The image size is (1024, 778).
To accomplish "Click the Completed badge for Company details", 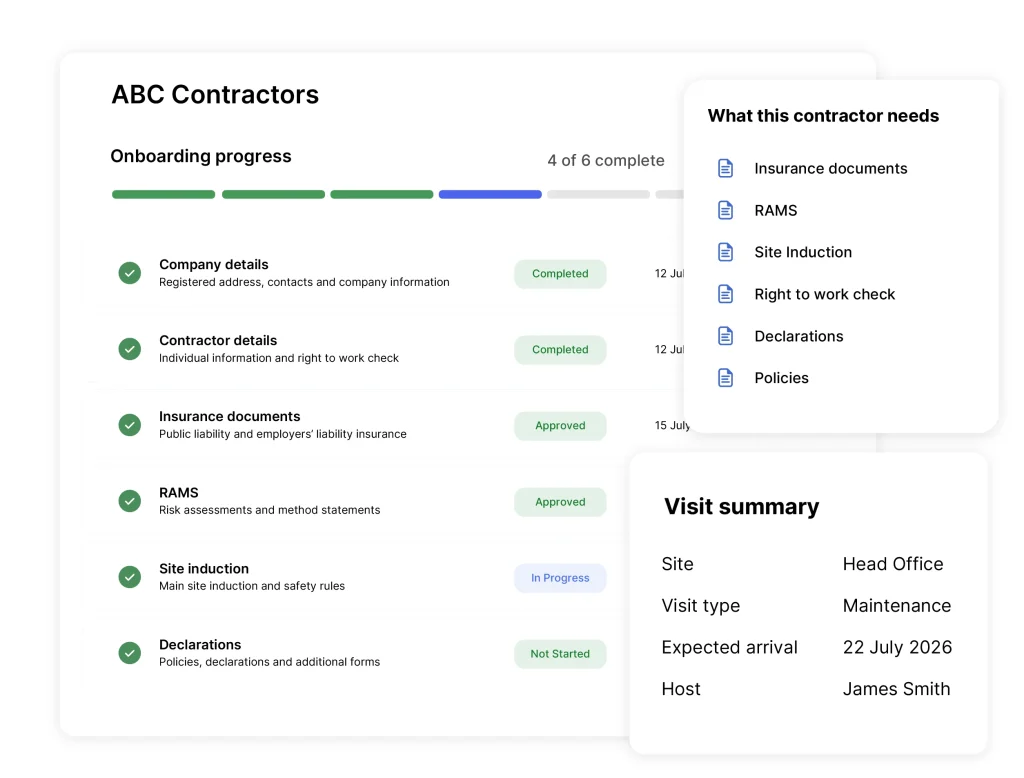I will tap(560, 274).
